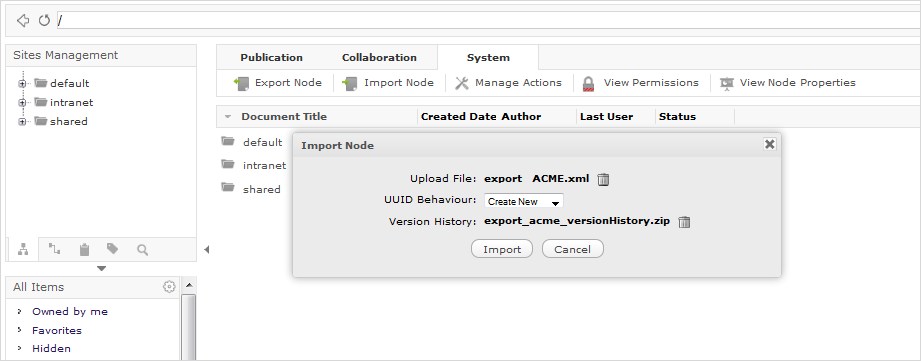Click the Import button
921x361 pixels.
click(x=502, y=249)
